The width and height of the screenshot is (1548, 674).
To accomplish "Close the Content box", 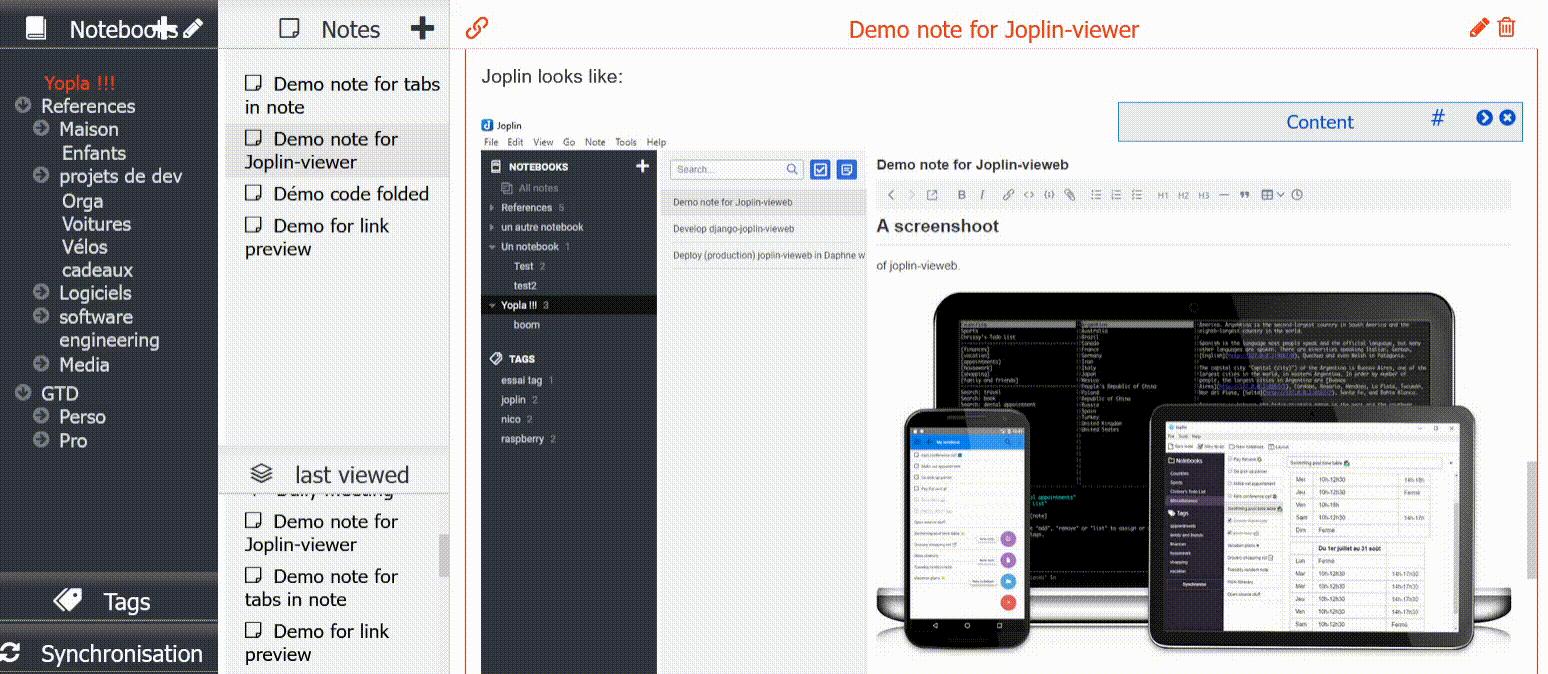I will [x=1508, y=118].
